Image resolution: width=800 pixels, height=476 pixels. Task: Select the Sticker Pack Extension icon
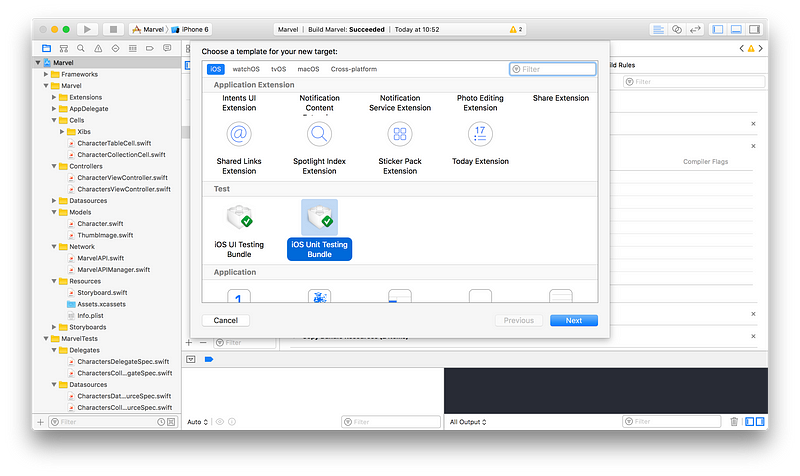(400, 134)
